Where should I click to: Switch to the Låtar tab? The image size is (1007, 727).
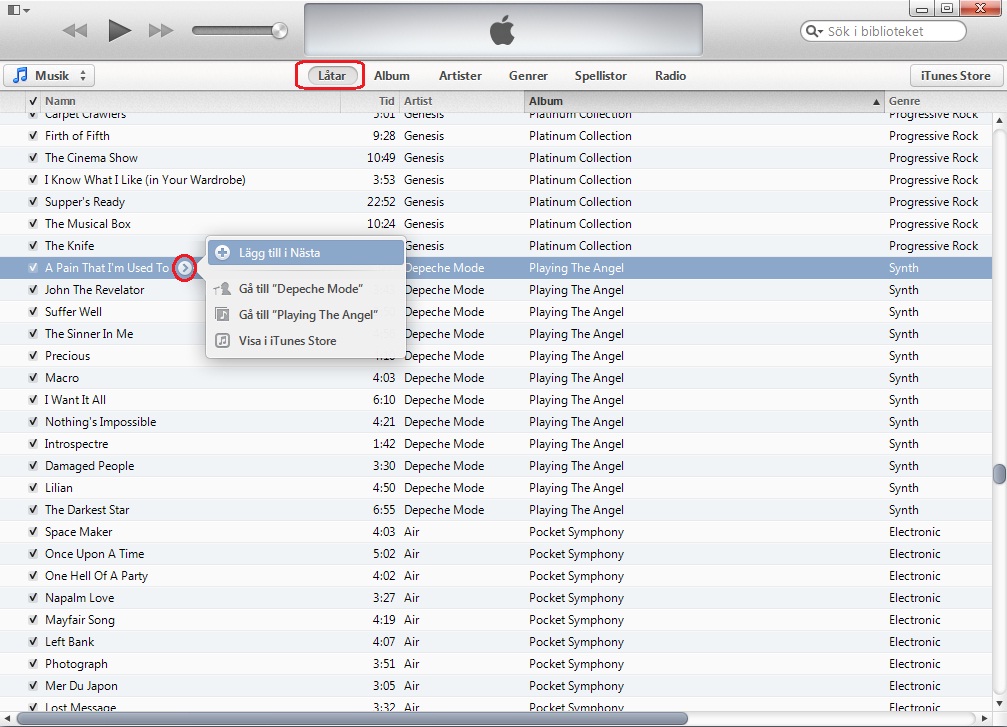pyautogui.click(x=331, y=75)
